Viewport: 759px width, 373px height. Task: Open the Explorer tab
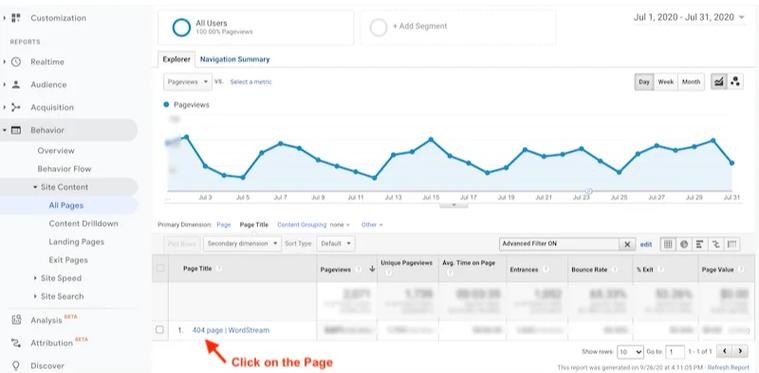(176, 60)
